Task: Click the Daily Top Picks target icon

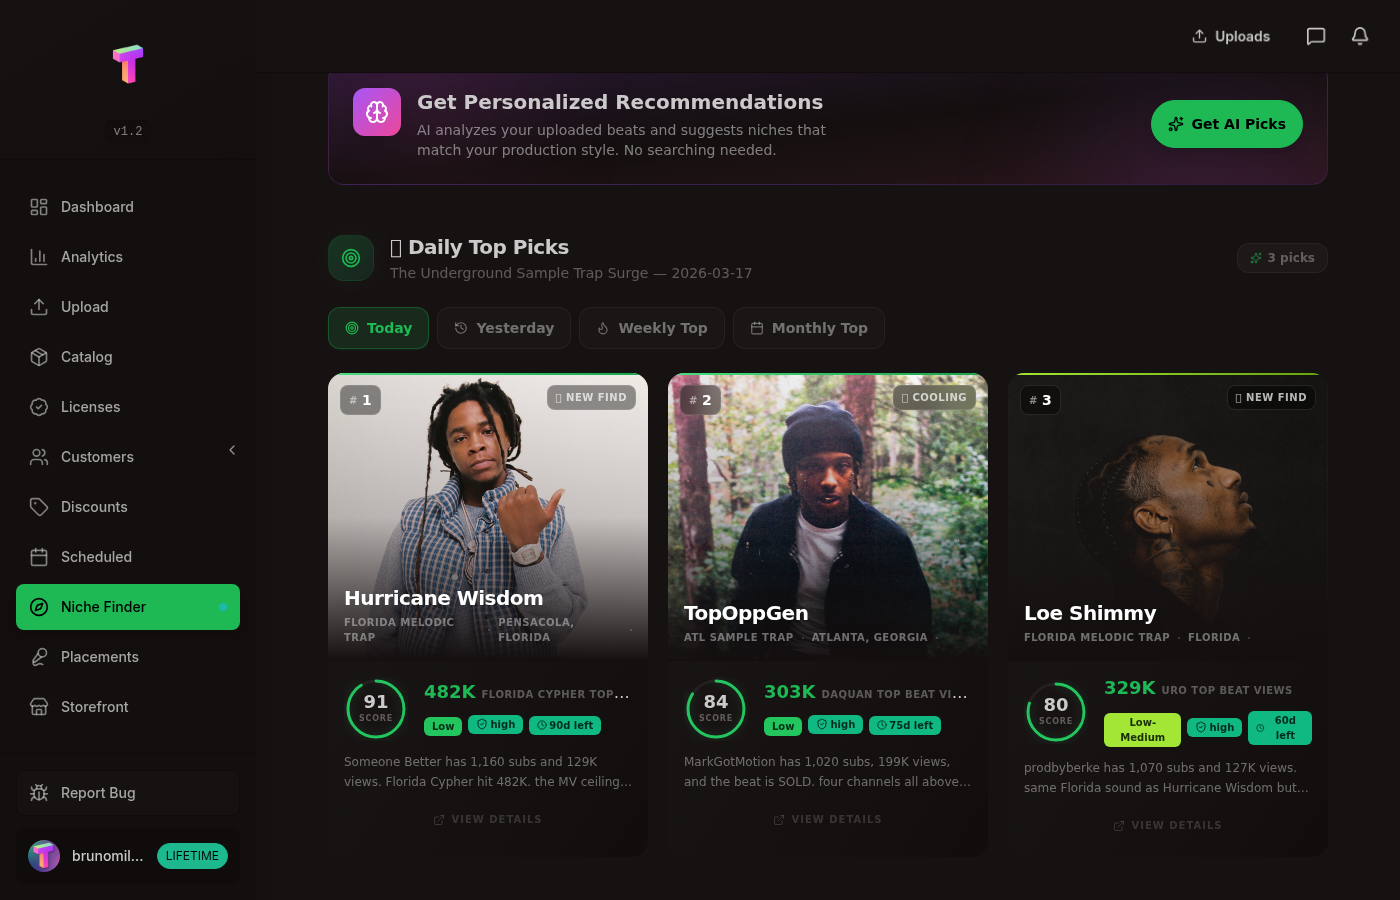Action: coord(351,258)
